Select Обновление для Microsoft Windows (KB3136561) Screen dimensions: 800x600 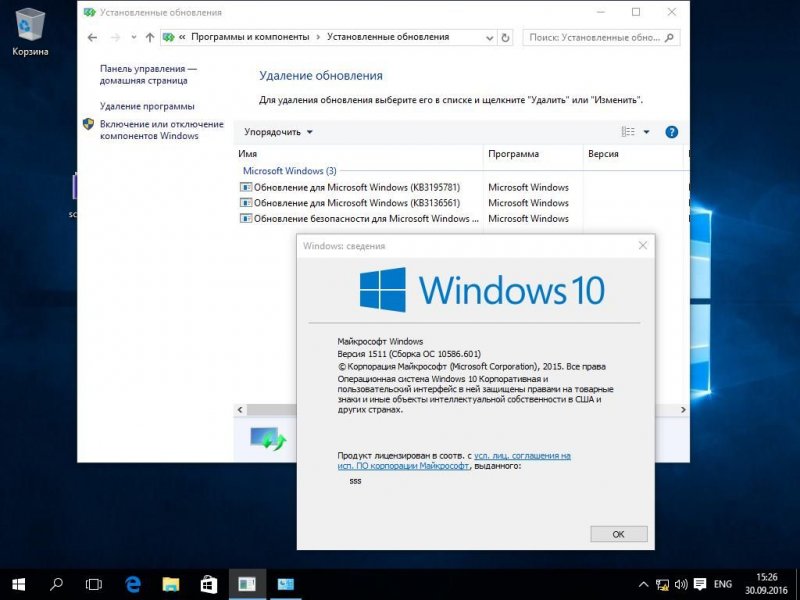coord(357,203)
